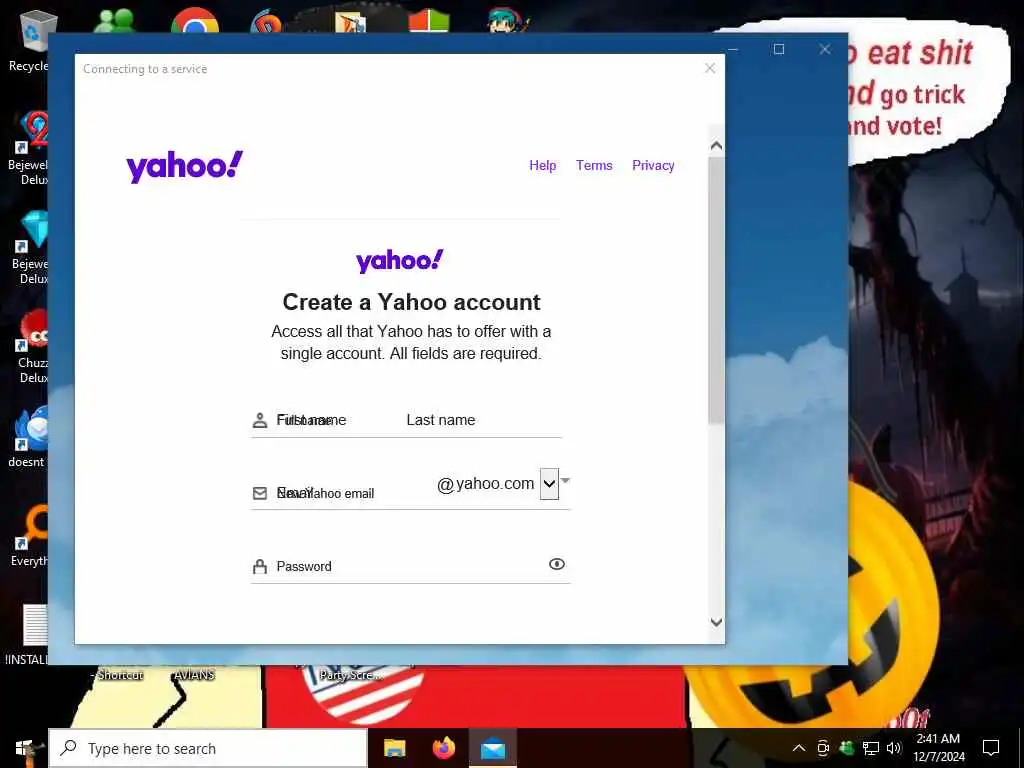Click the green tray icon beside network
The width and height of the screenshot is (1024, 768).
coord(847,748)
